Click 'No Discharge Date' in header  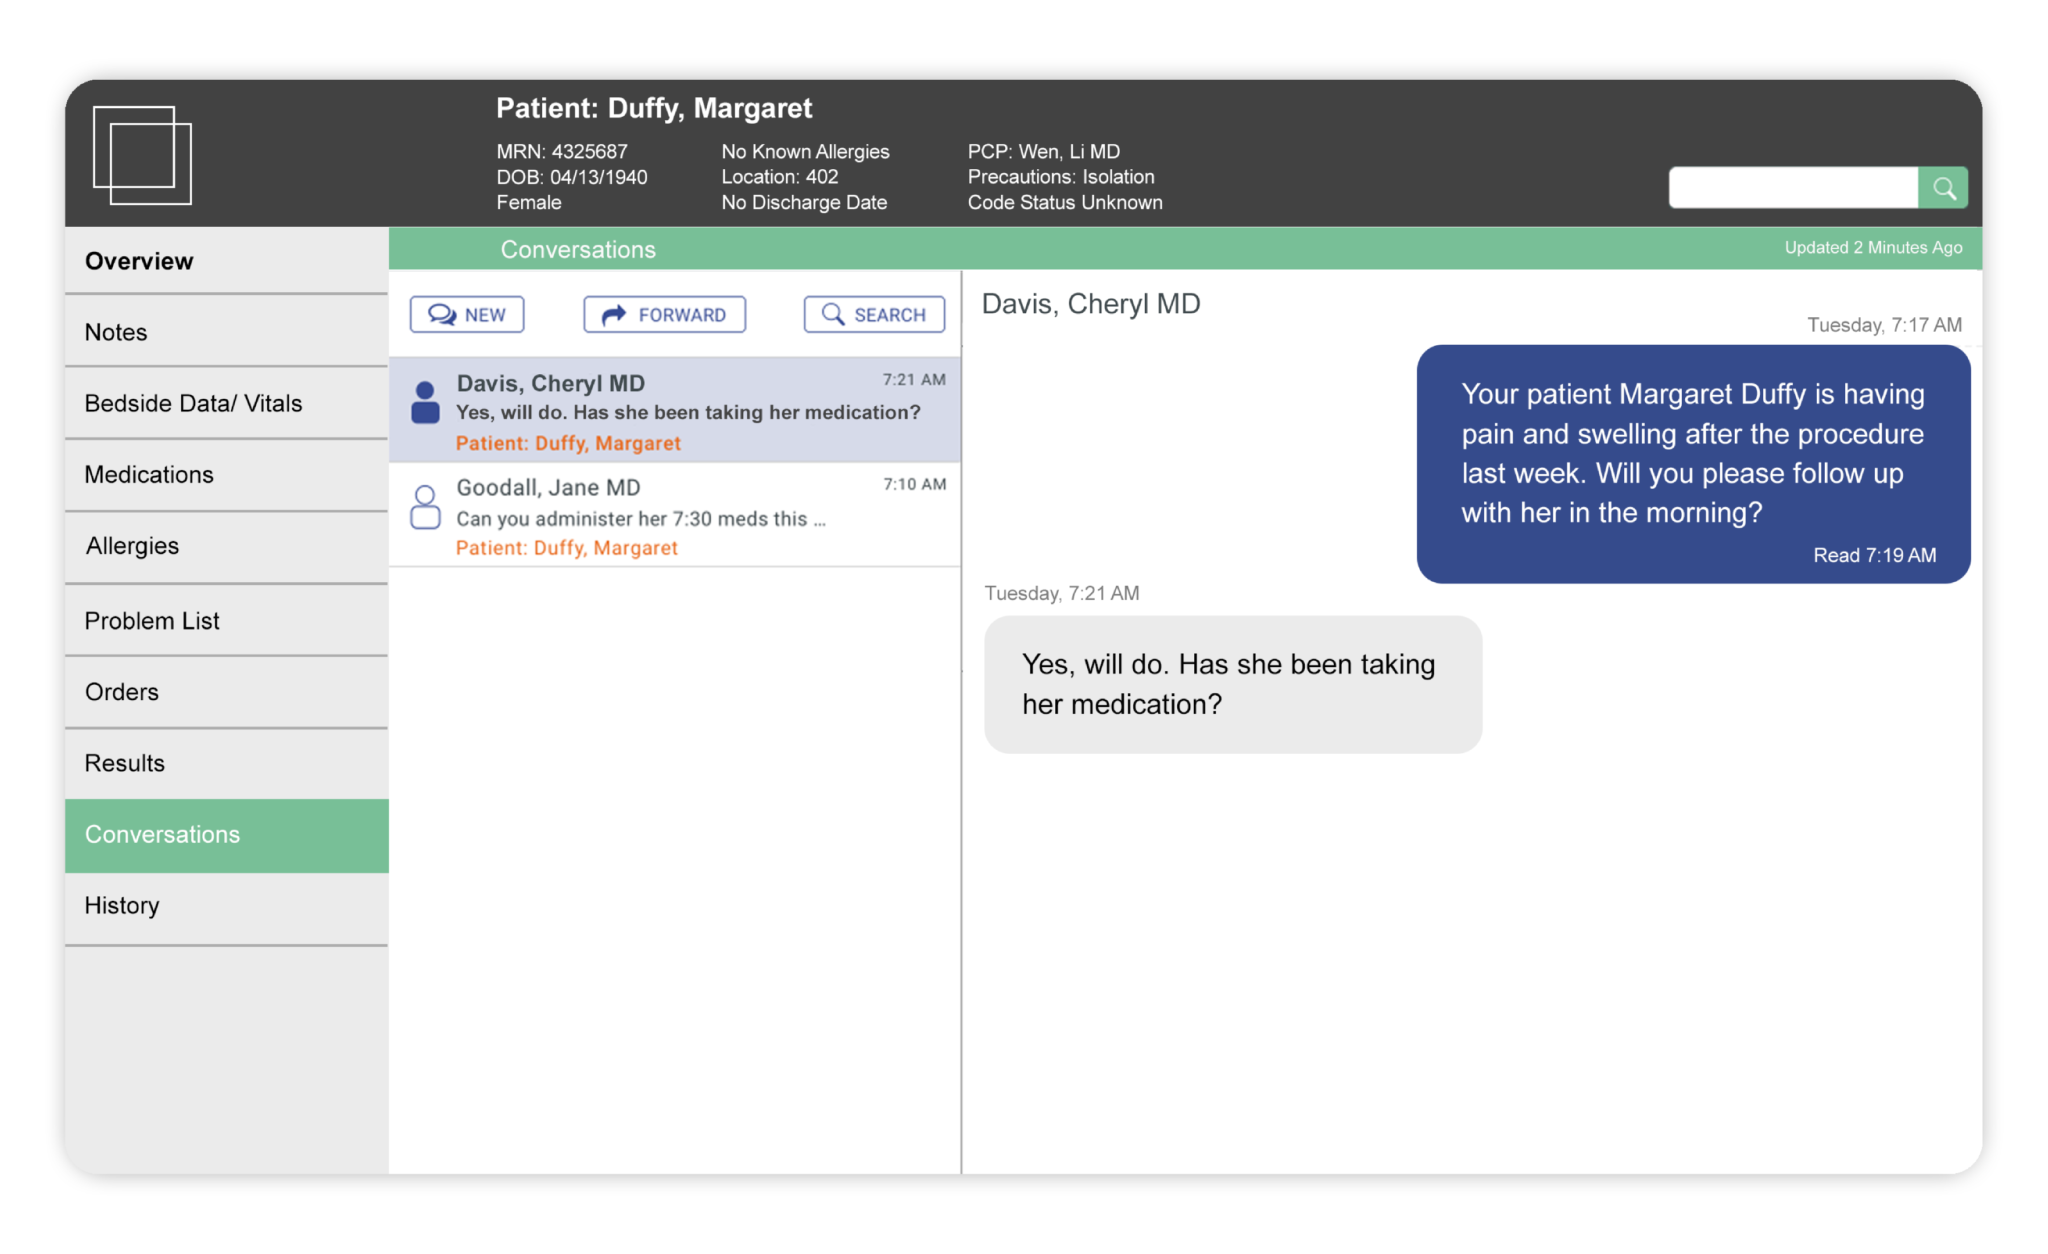[x=804, y=203]
